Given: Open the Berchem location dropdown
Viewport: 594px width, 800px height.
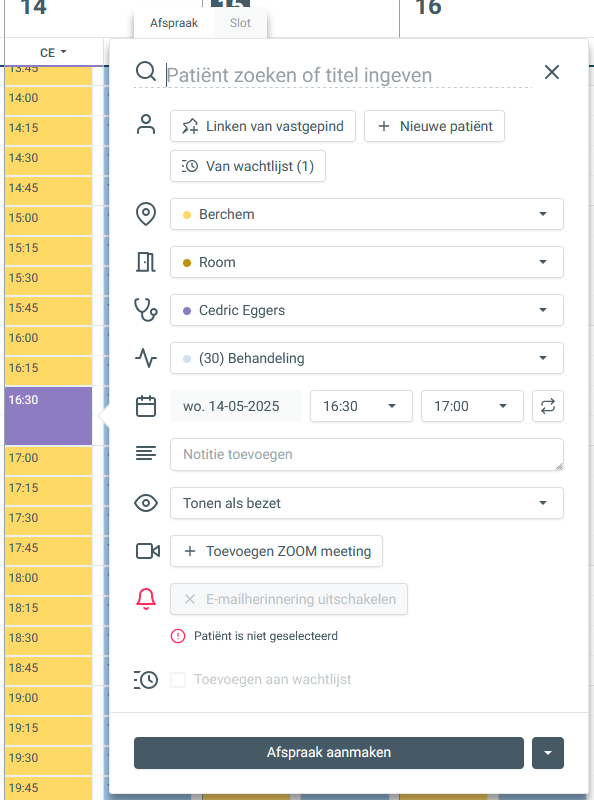Looking at the screenshot, I should pos(367,214).
